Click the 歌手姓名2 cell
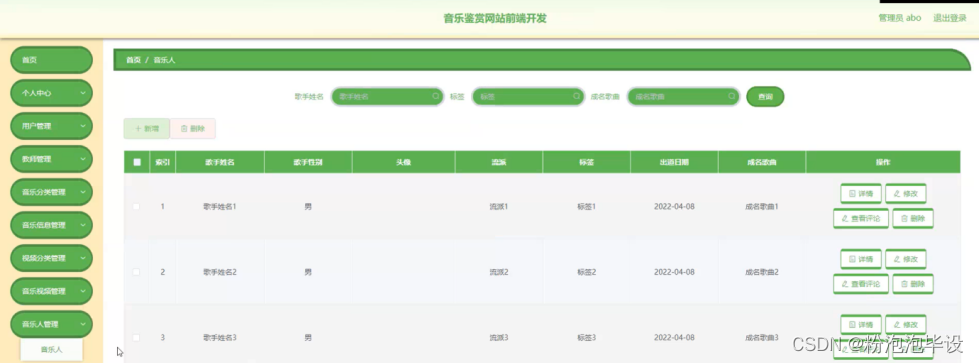Image resolution: width=979 pixels, height=363 pixels. (220, 272)
